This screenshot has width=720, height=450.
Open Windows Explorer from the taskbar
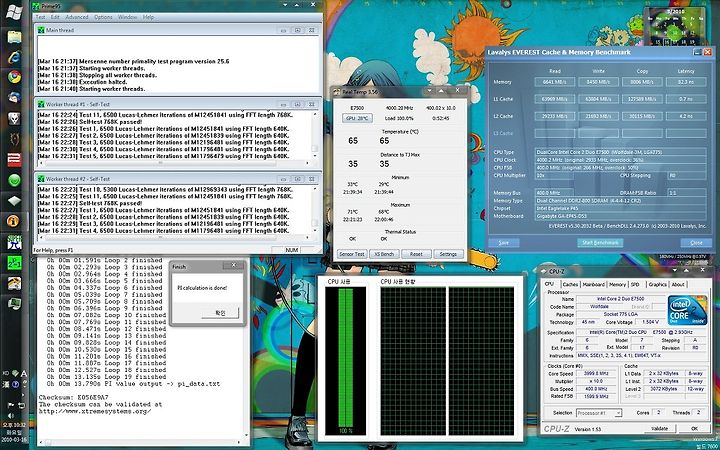point(14,37)
